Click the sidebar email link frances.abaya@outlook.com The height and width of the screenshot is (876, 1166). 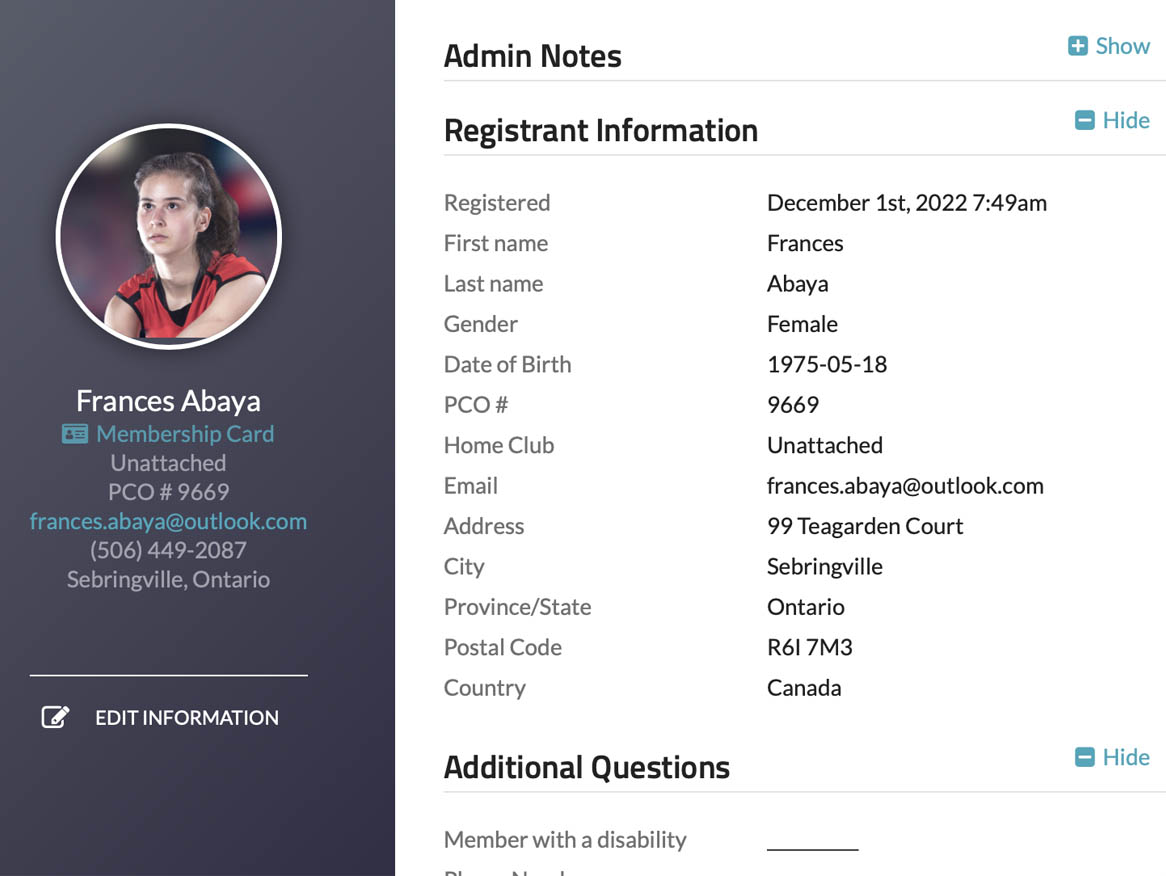(x=168, y=521)
